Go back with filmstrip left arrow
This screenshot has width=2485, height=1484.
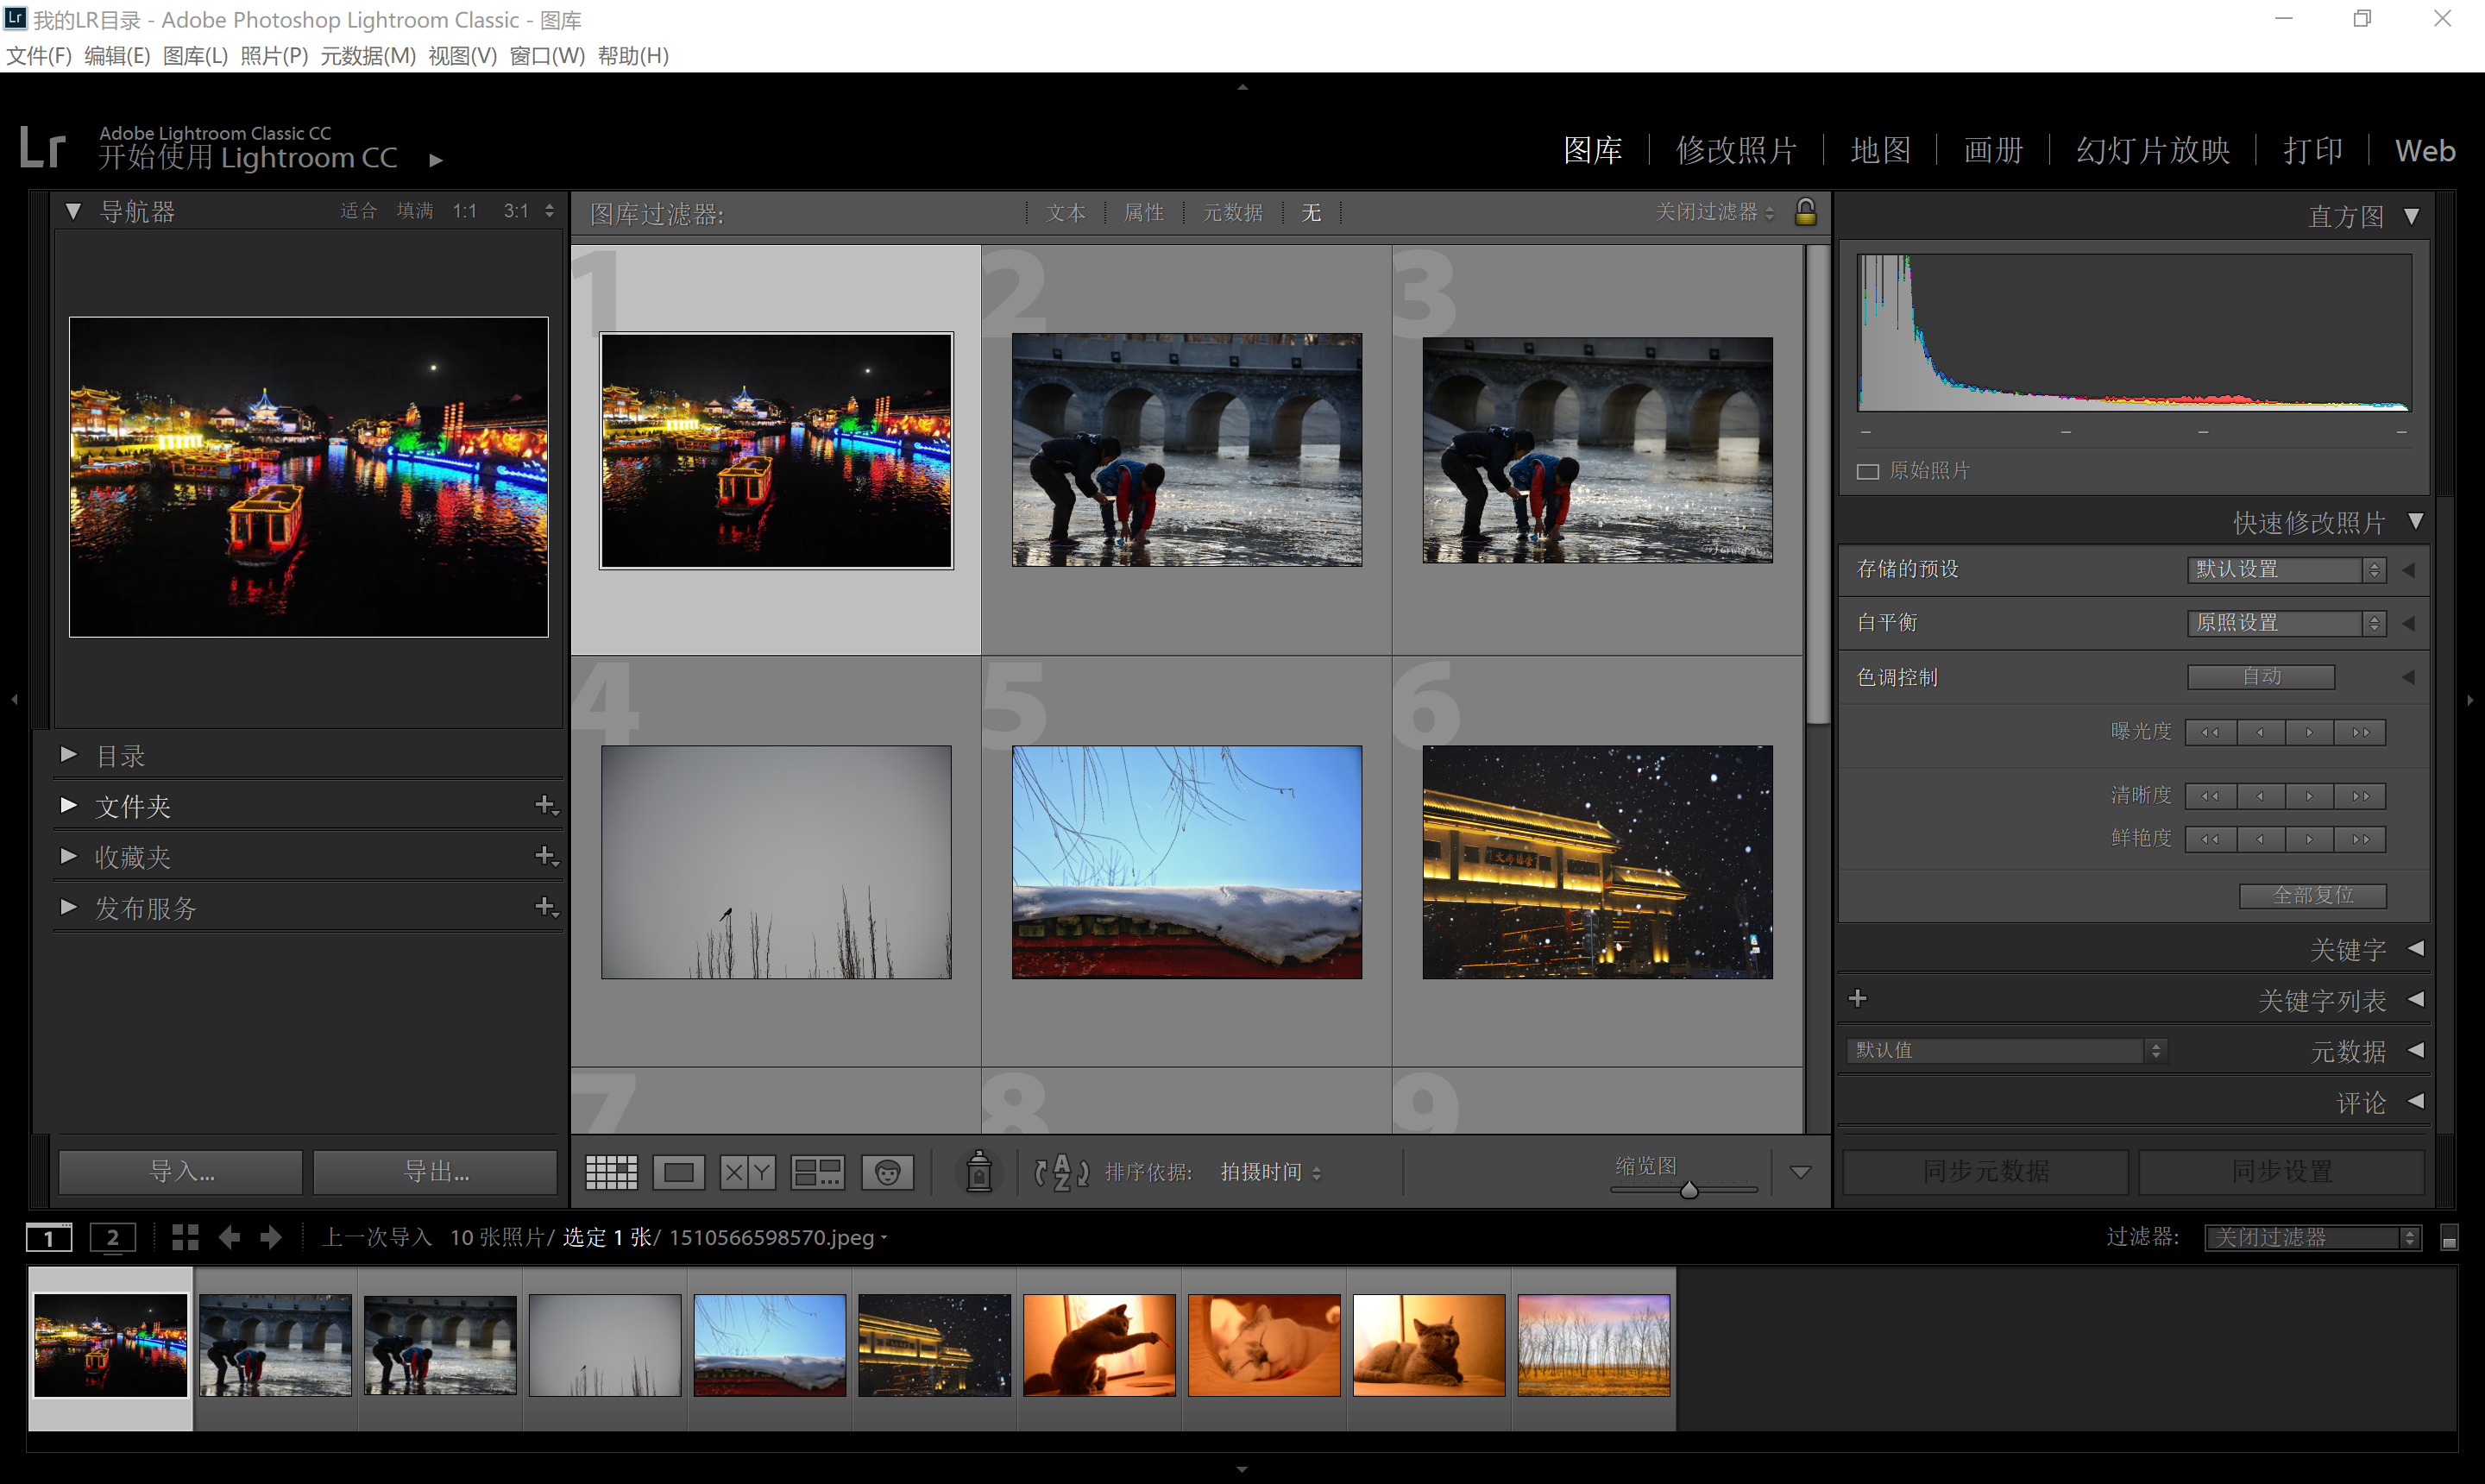(229, 1237)
